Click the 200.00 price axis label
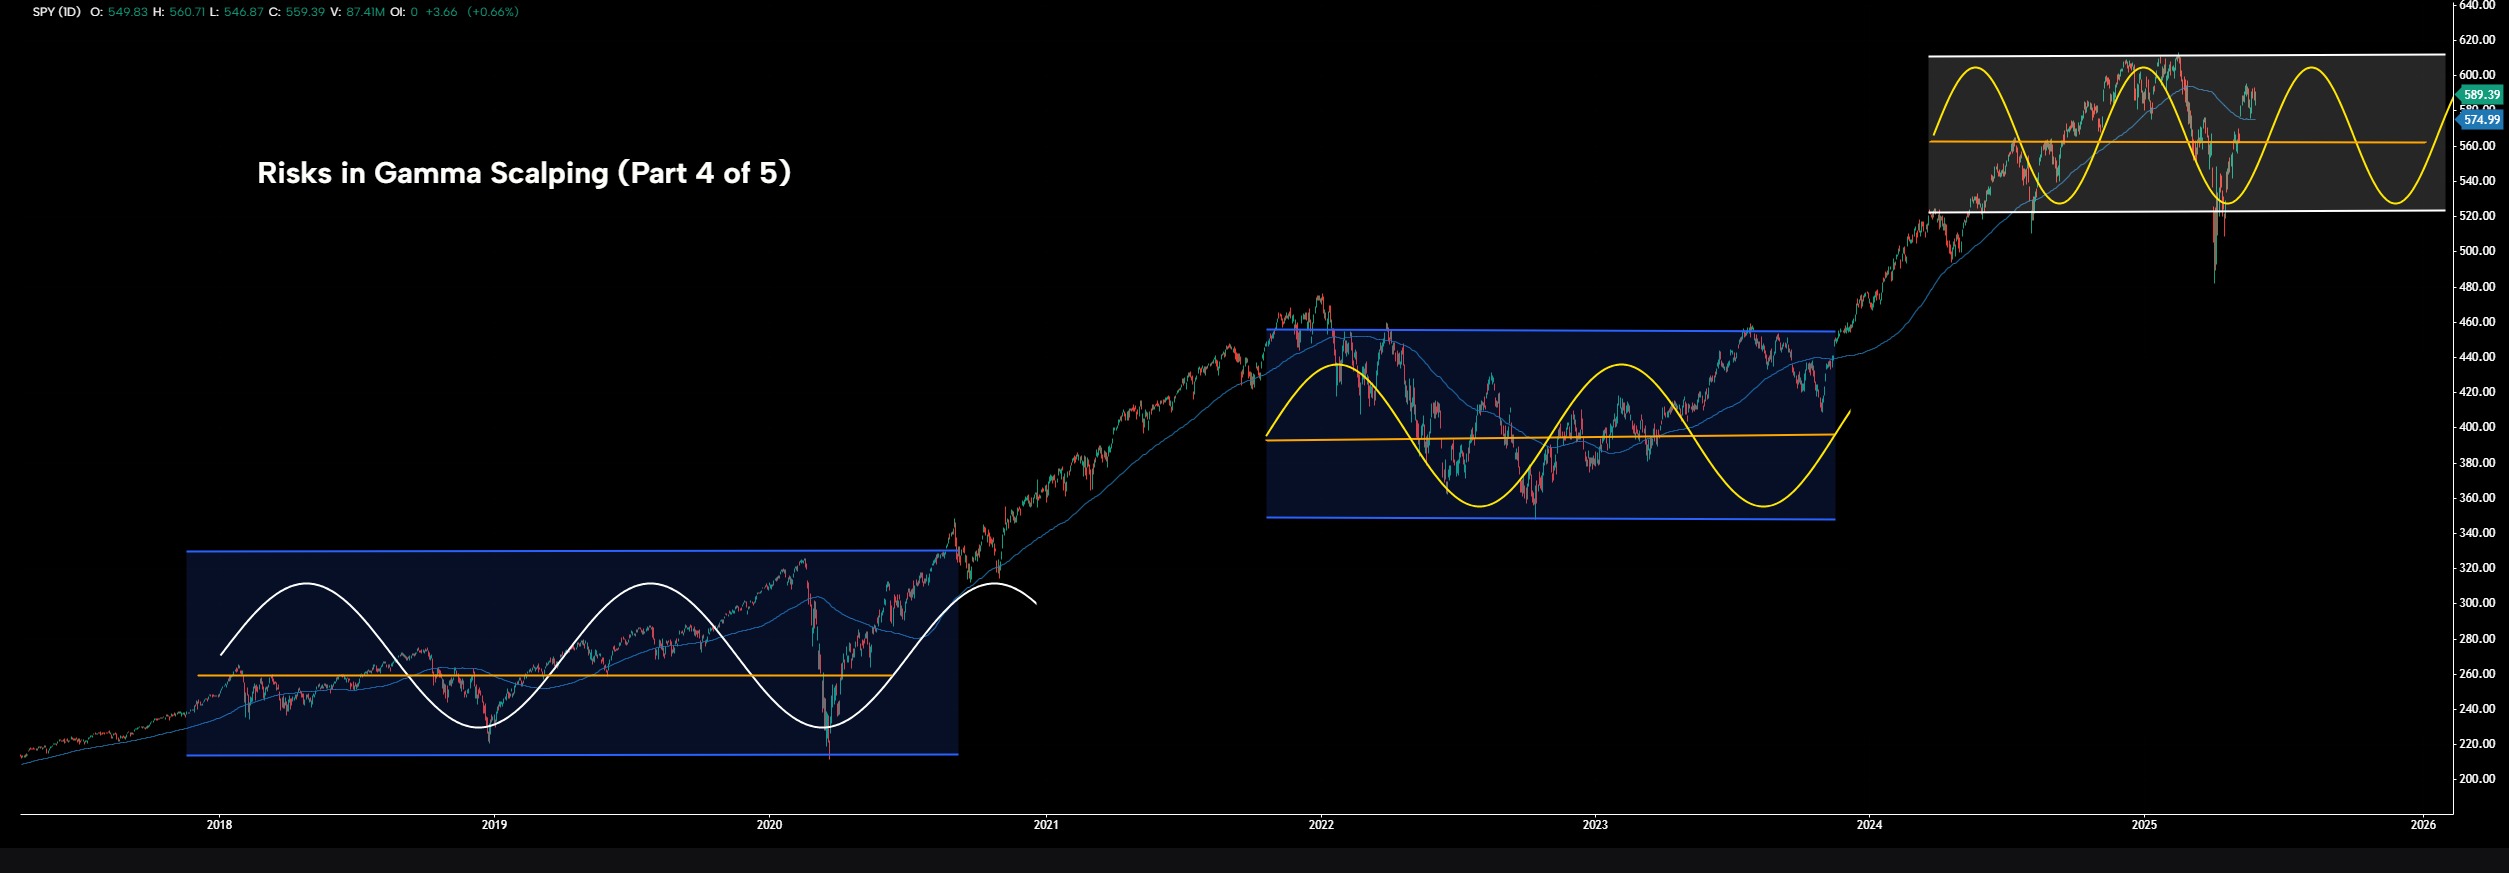The height and width of the screenshot is (873, 2509). pyautogui.click(x=2477, y=779)
